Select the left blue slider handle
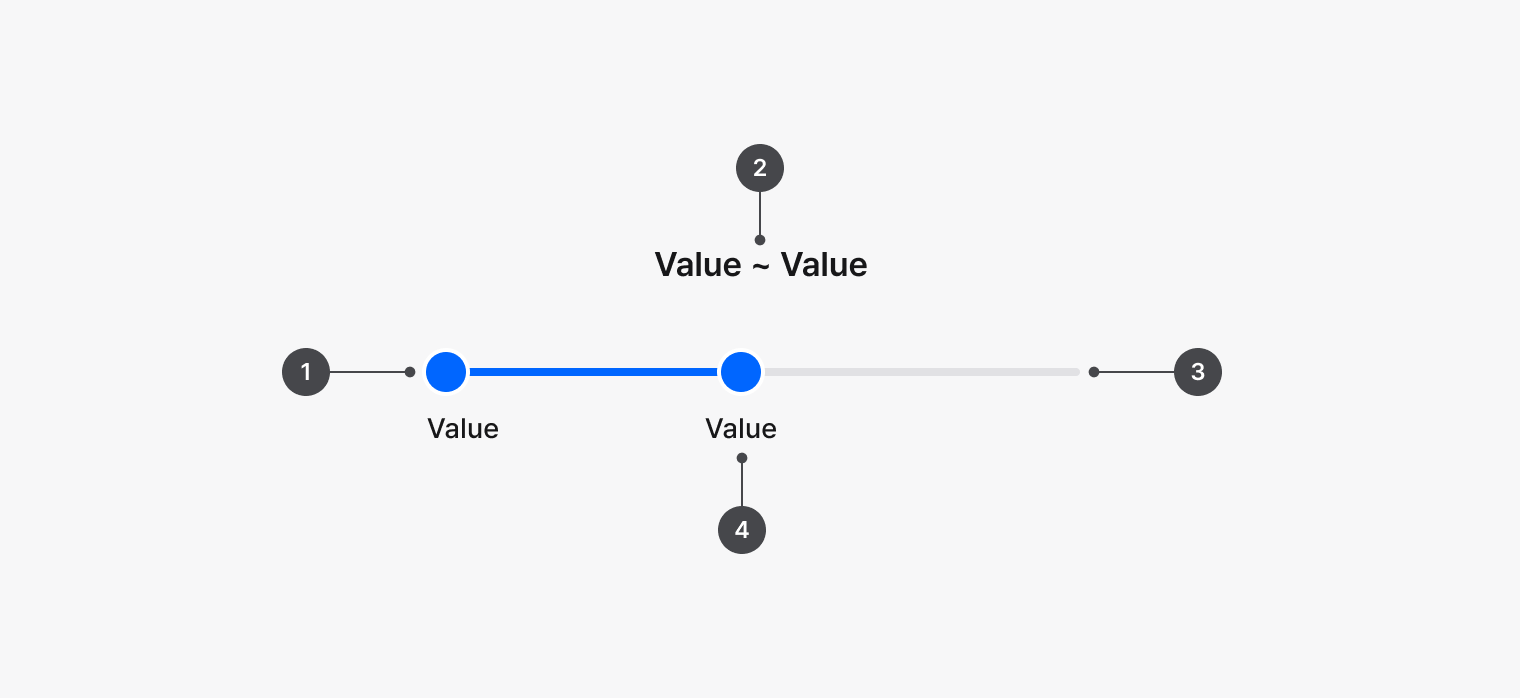Image resolution: width=1520 pixels, height=698 pixels. [x=446, y=372]
